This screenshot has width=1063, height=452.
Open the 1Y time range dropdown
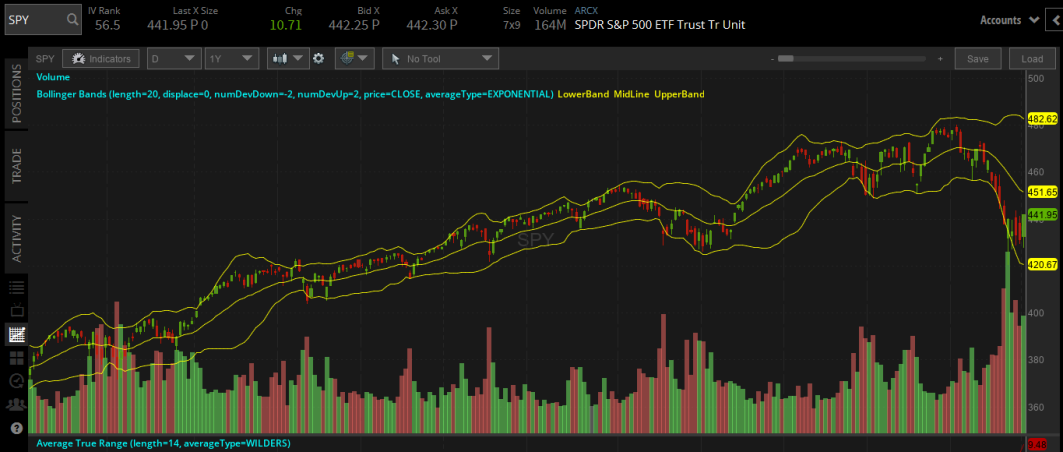[x=232, y=59]
